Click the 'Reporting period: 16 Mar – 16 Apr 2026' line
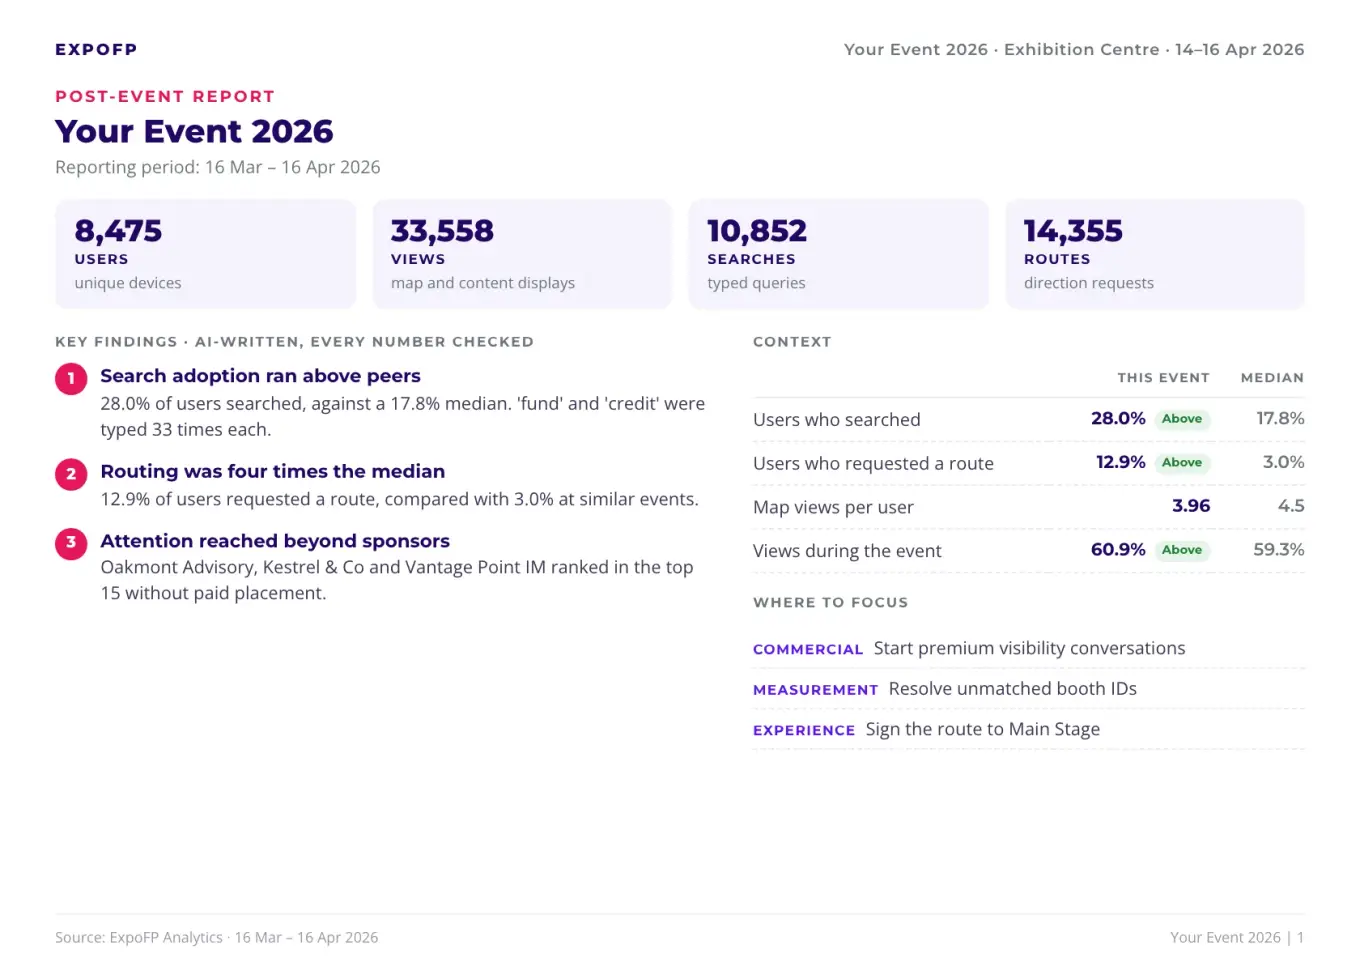Screen dimensions: 1360x962 (218, 167)
